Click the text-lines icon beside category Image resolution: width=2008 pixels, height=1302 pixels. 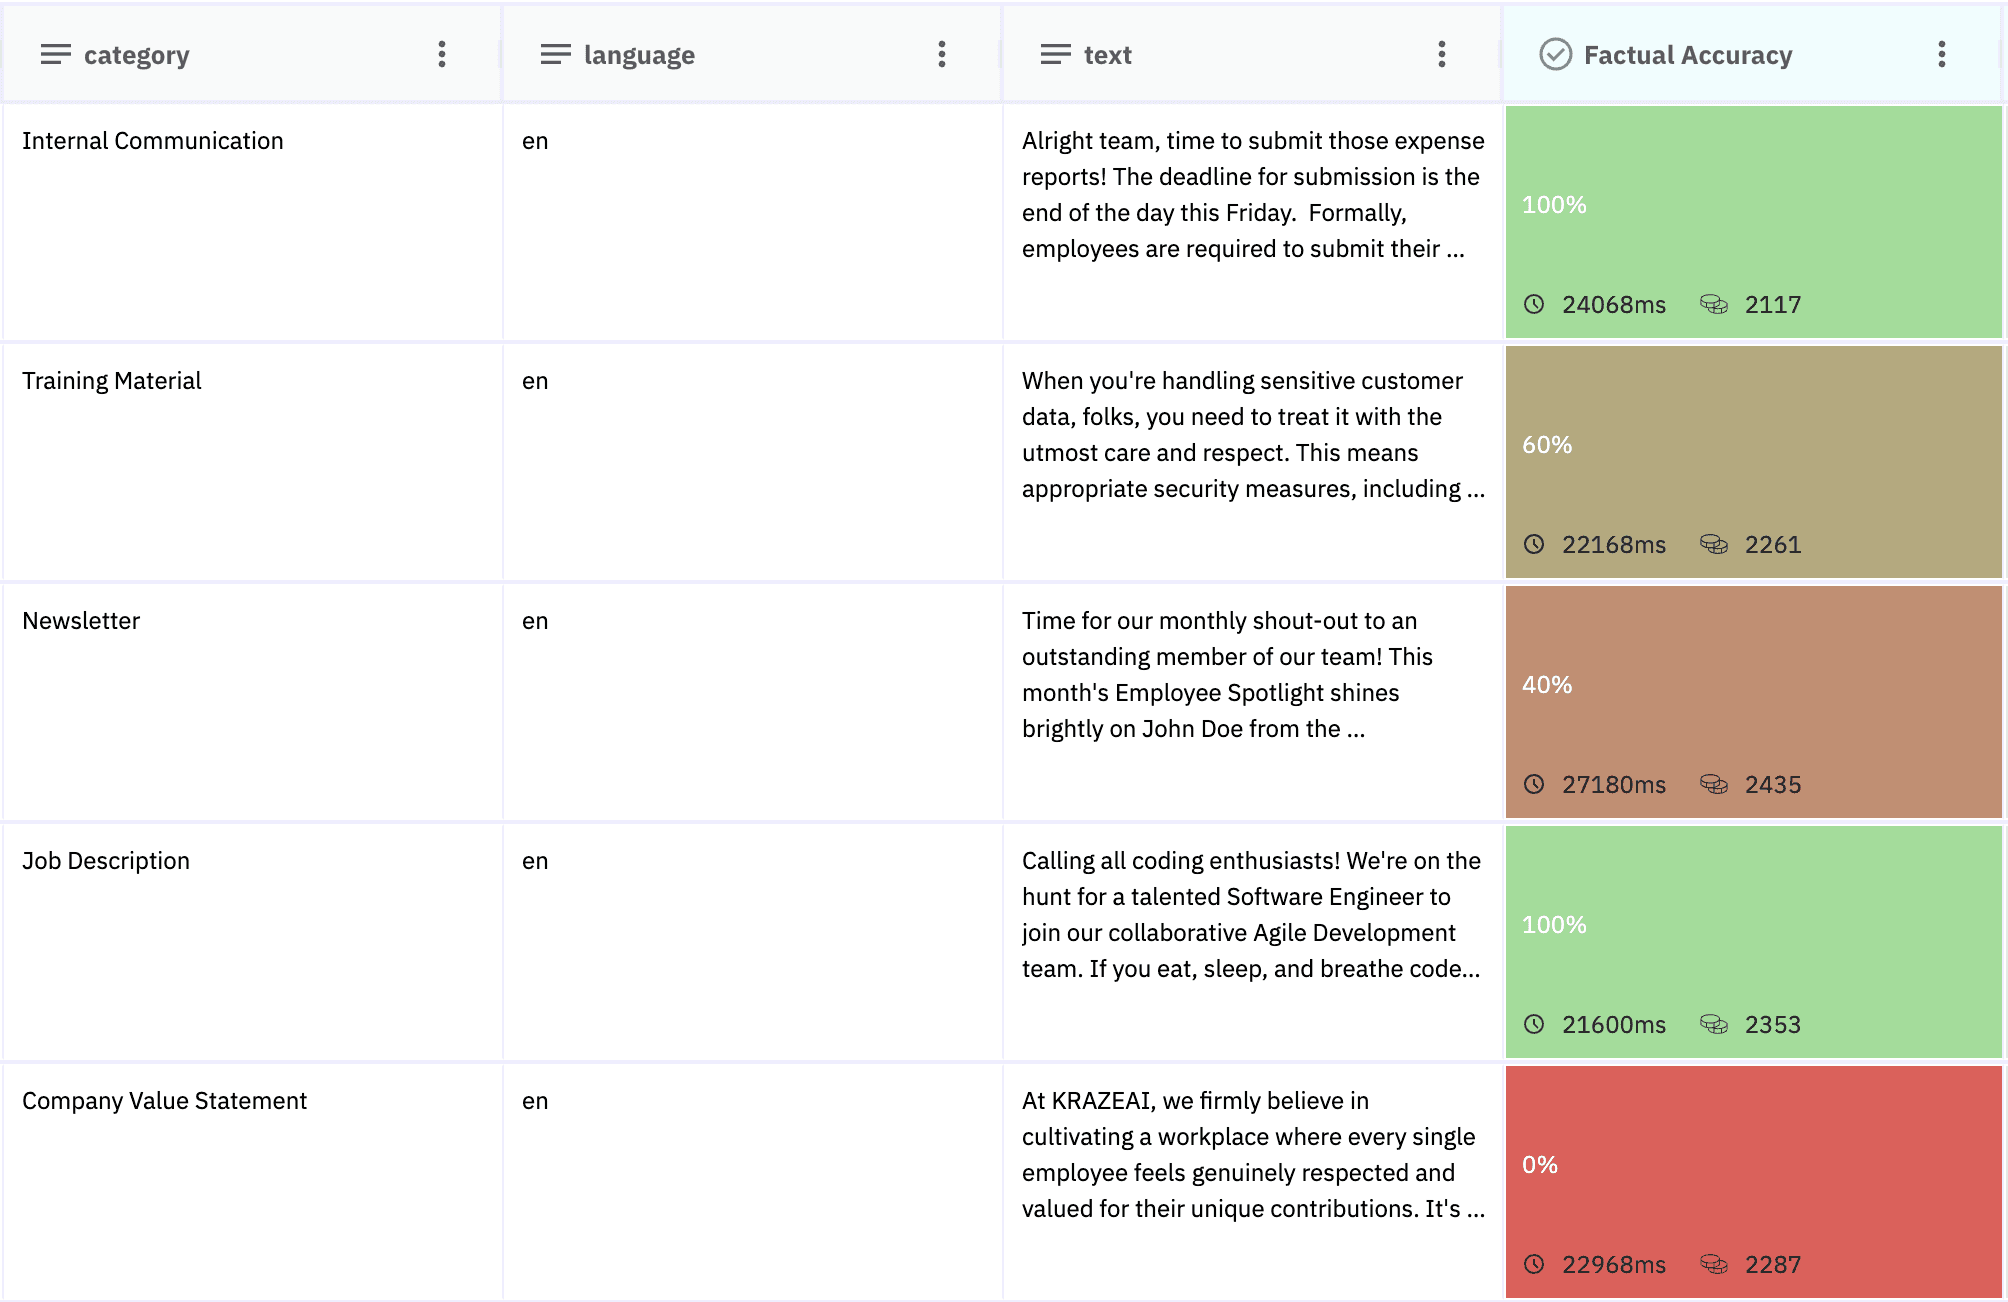coord(55,54)
